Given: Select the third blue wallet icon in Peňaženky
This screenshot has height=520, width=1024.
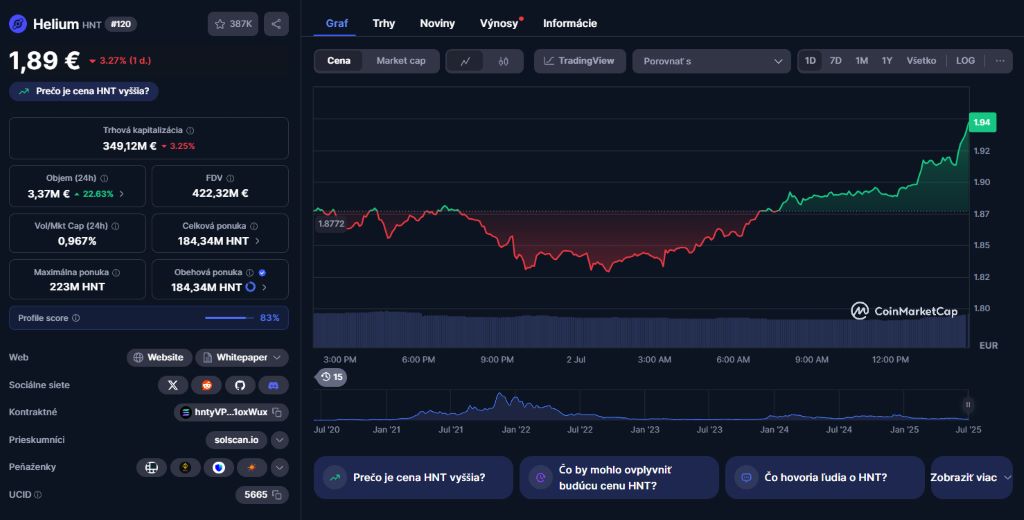Looking at the screenshot, I should (x=219, y=467).
